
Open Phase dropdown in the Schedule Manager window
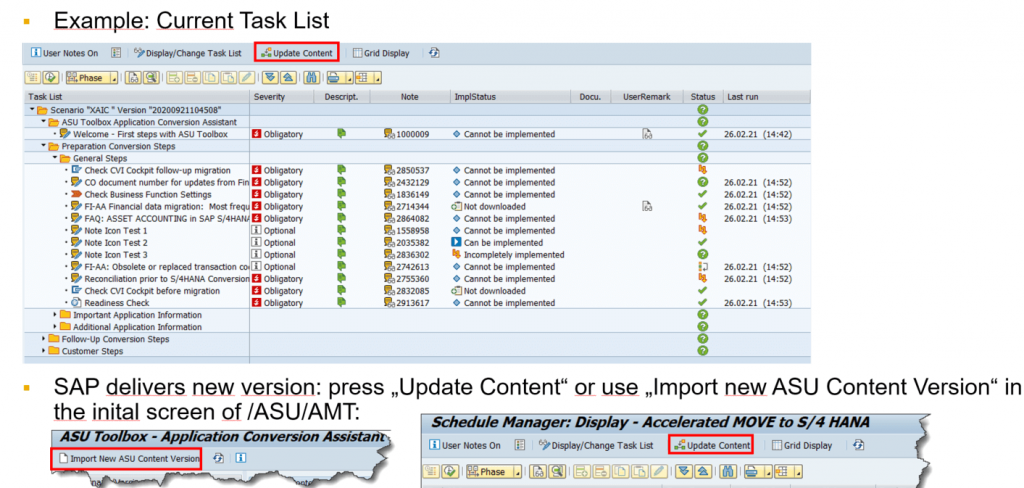(493, 472)
